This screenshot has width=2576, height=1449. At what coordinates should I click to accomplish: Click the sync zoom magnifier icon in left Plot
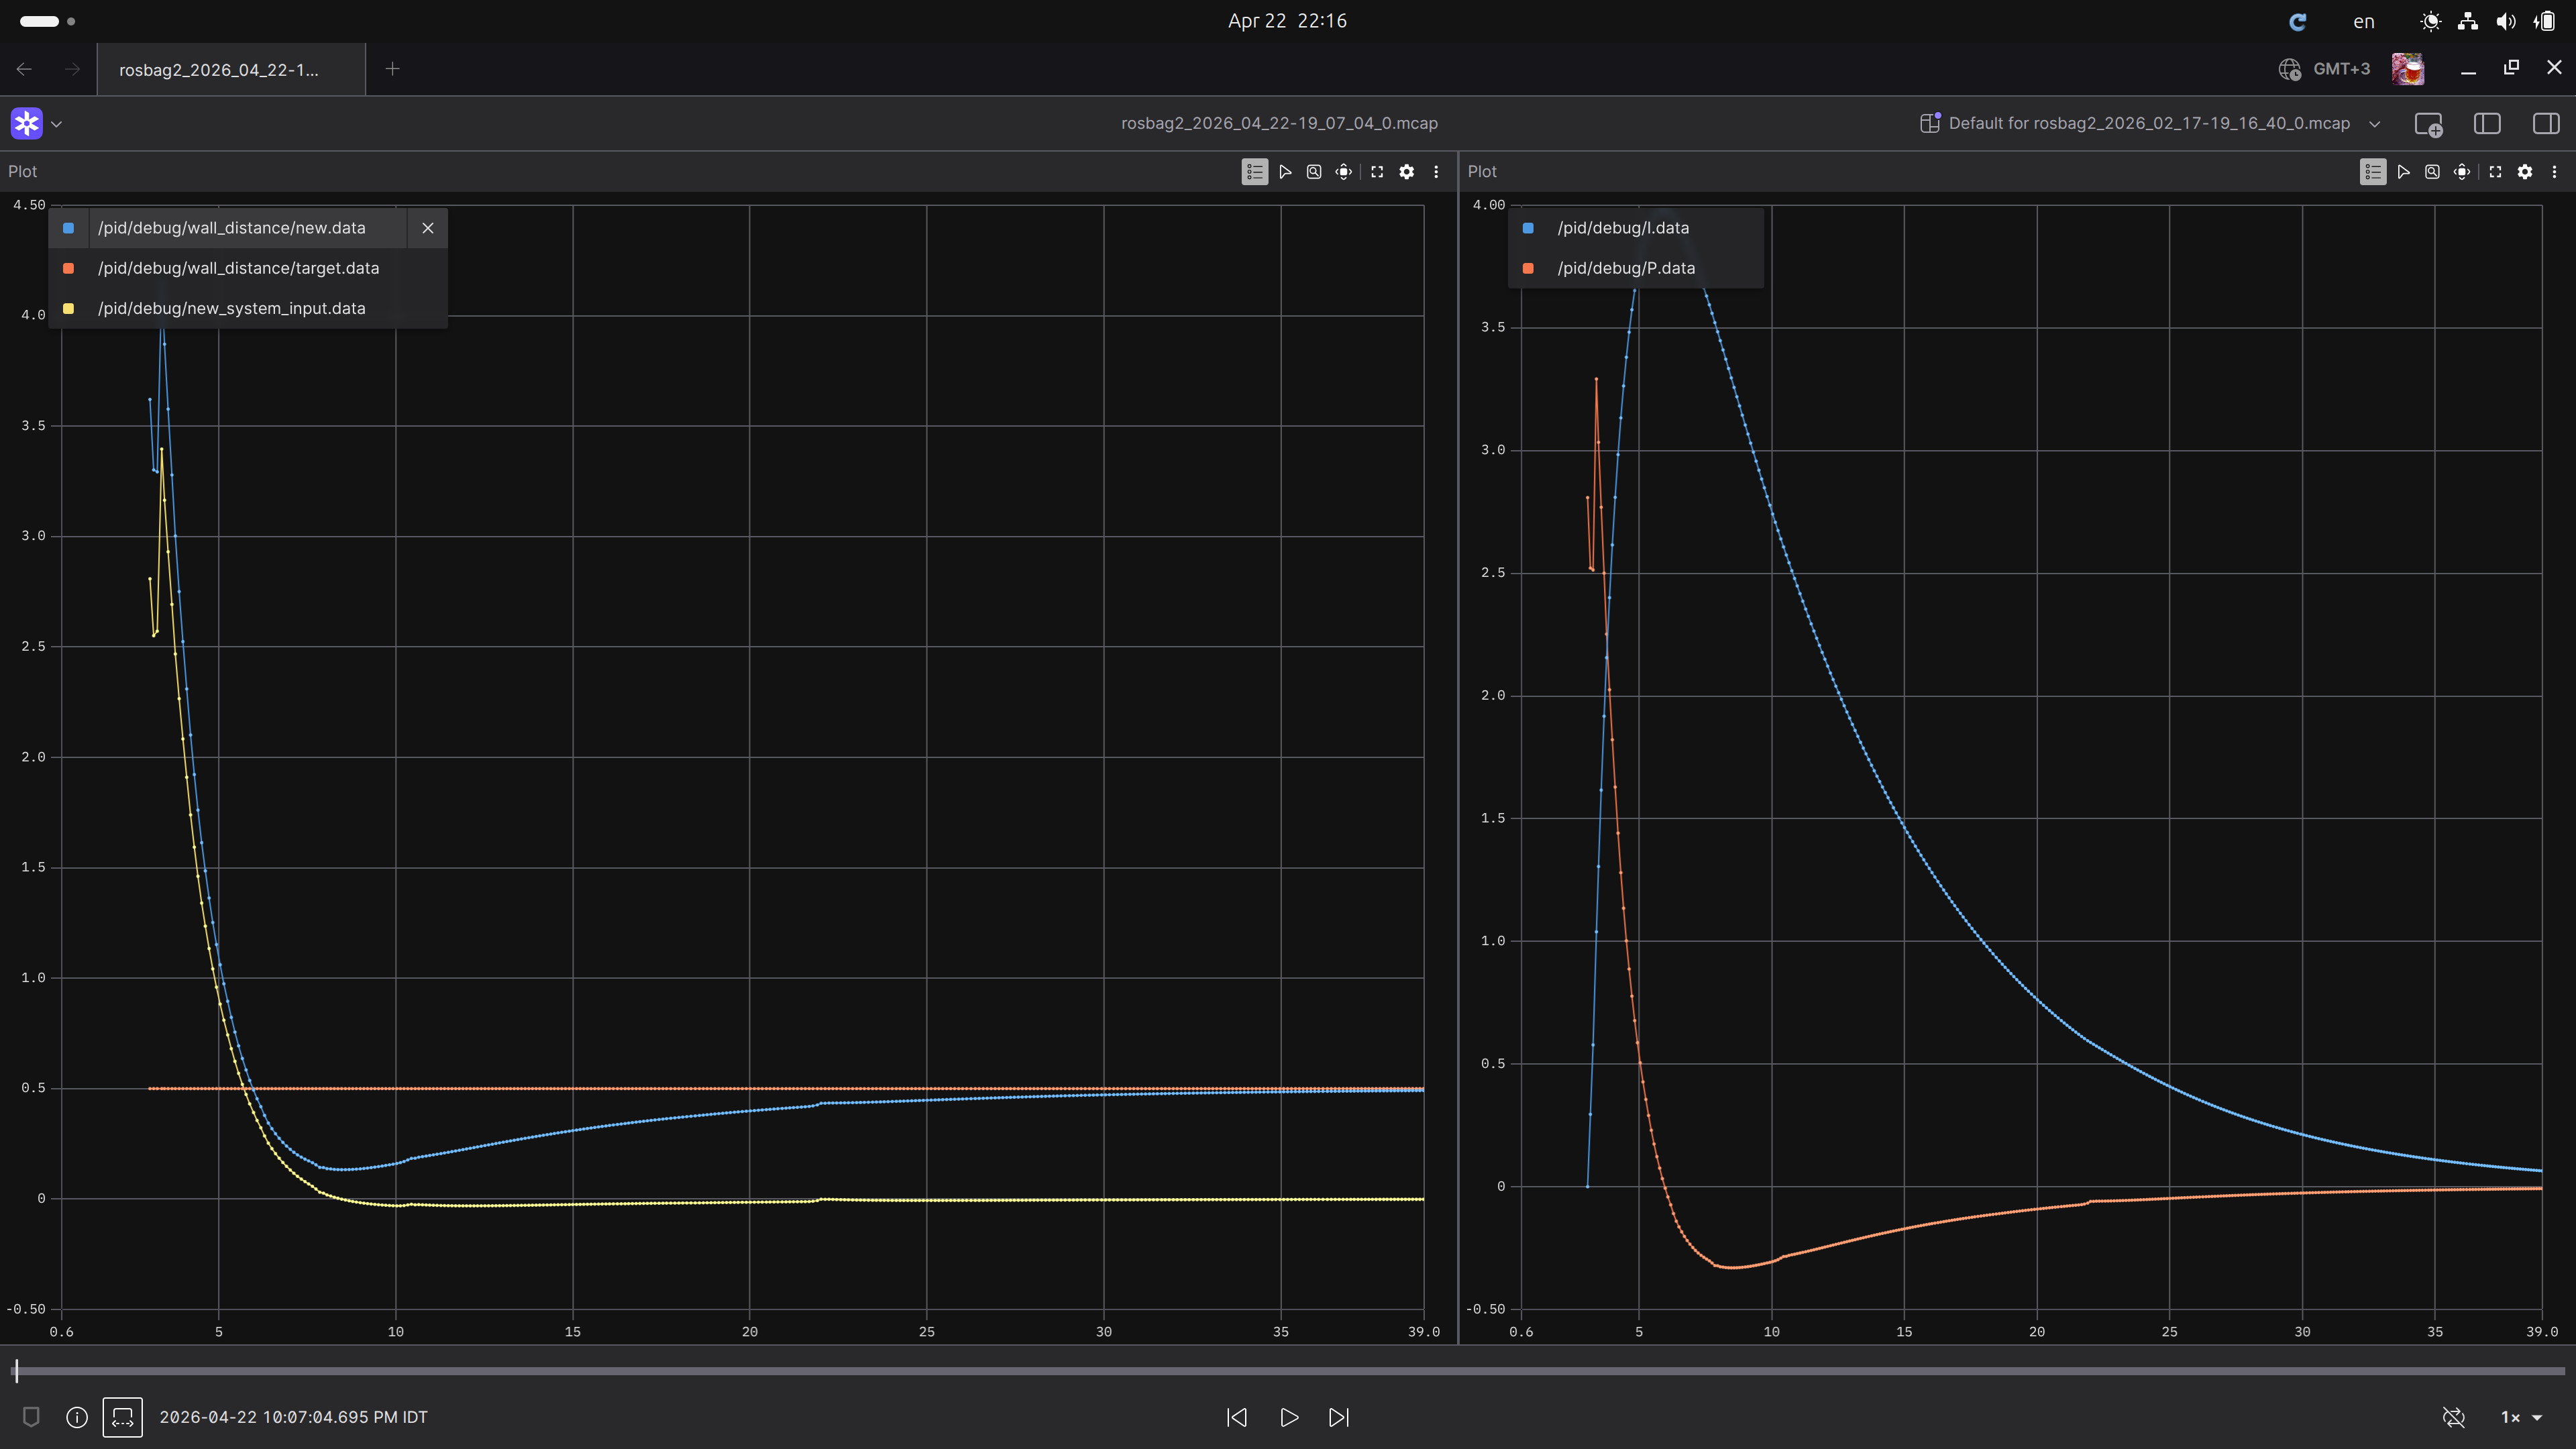click(x=1314, y=171)
